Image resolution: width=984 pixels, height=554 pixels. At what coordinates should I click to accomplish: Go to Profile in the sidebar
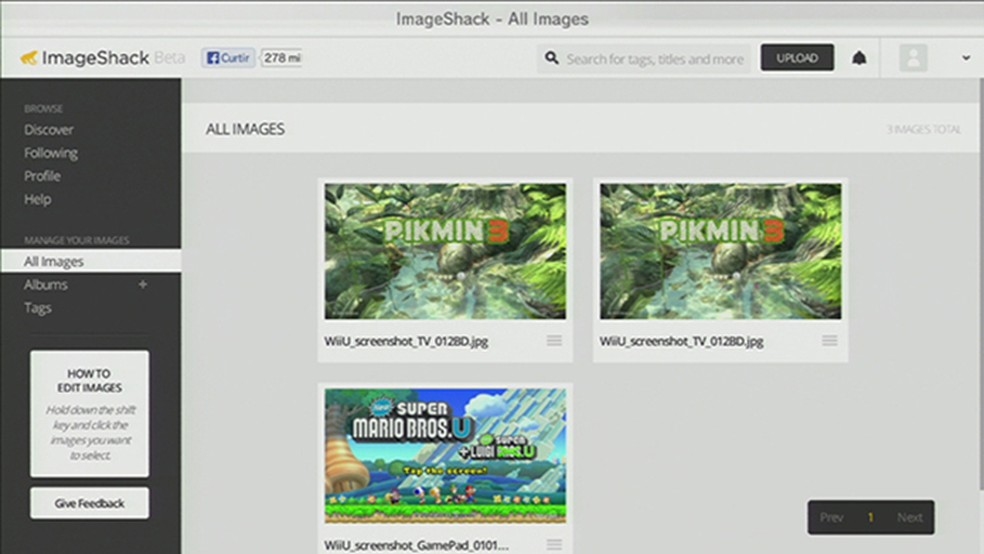point(42,176)
